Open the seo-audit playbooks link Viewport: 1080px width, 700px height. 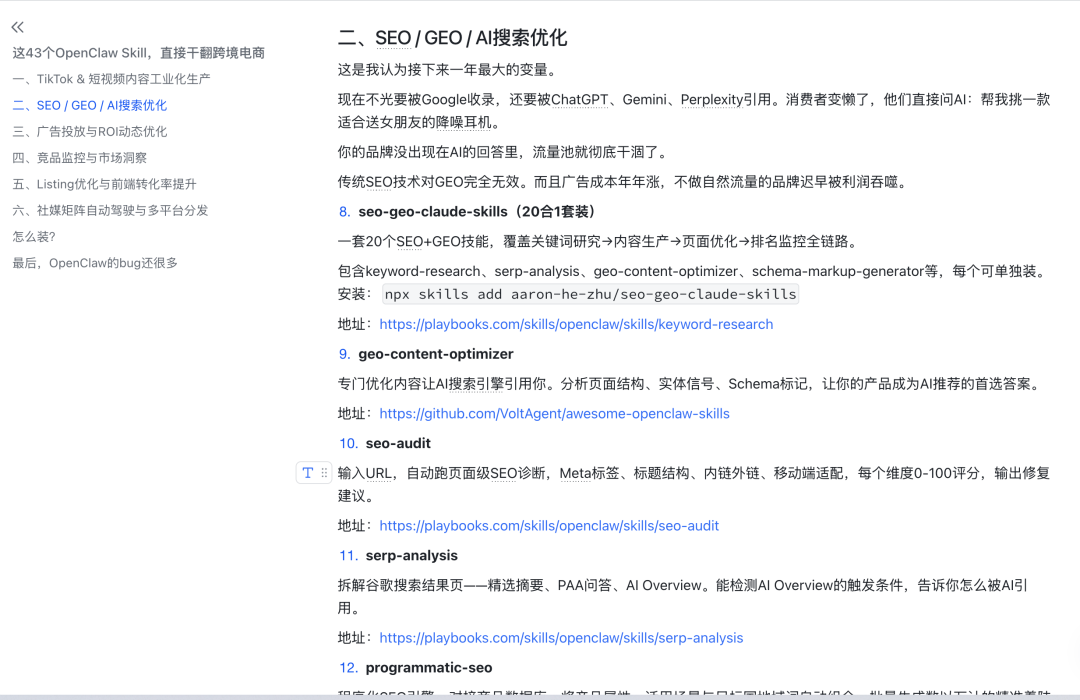549,526
